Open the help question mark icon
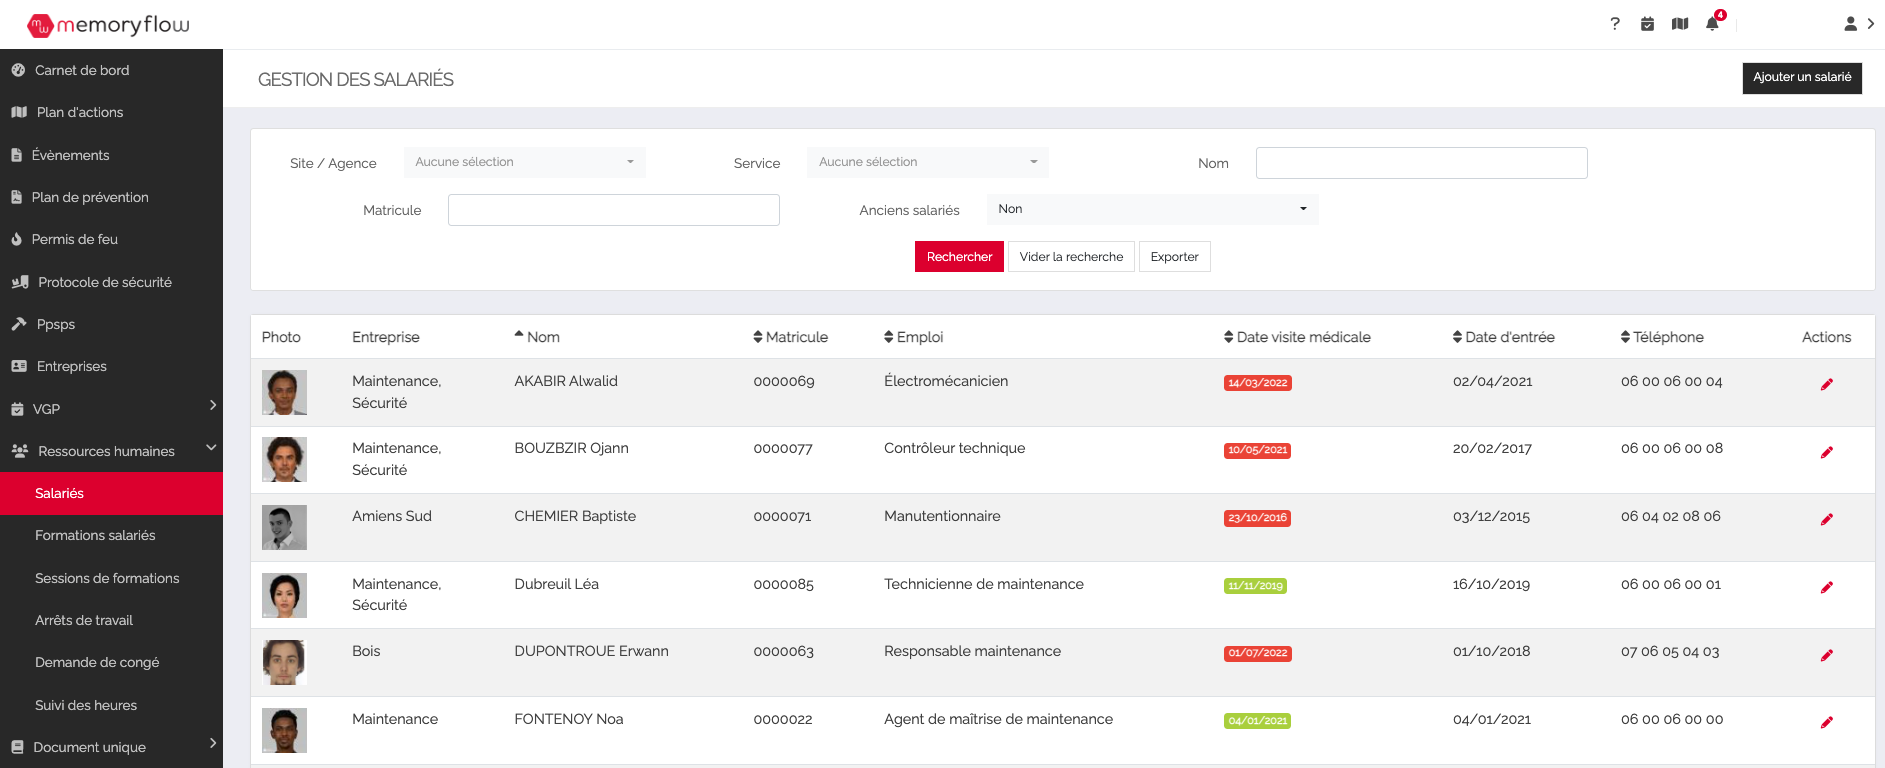1885x768 pixels. (1615, 24)
